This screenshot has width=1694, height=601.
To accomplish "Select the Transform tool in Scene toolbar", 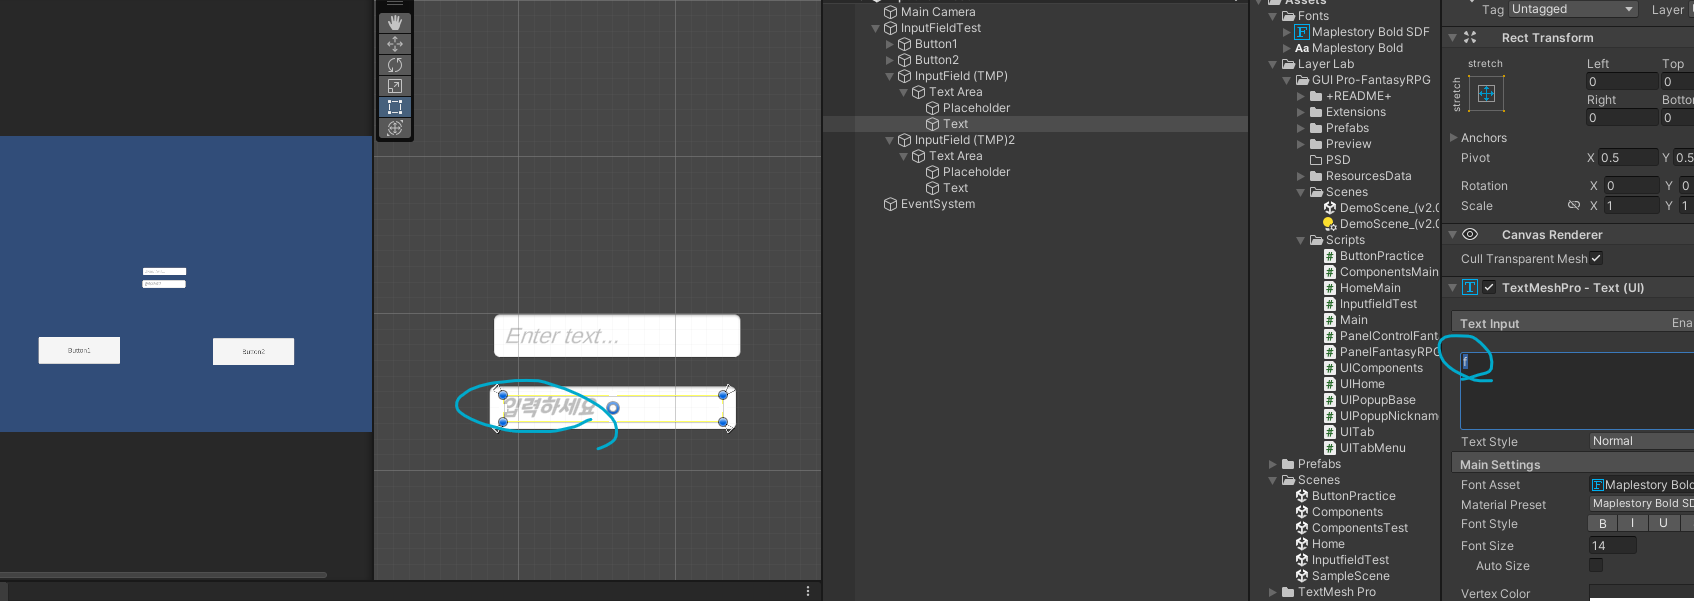I will [x=395, y=128].
